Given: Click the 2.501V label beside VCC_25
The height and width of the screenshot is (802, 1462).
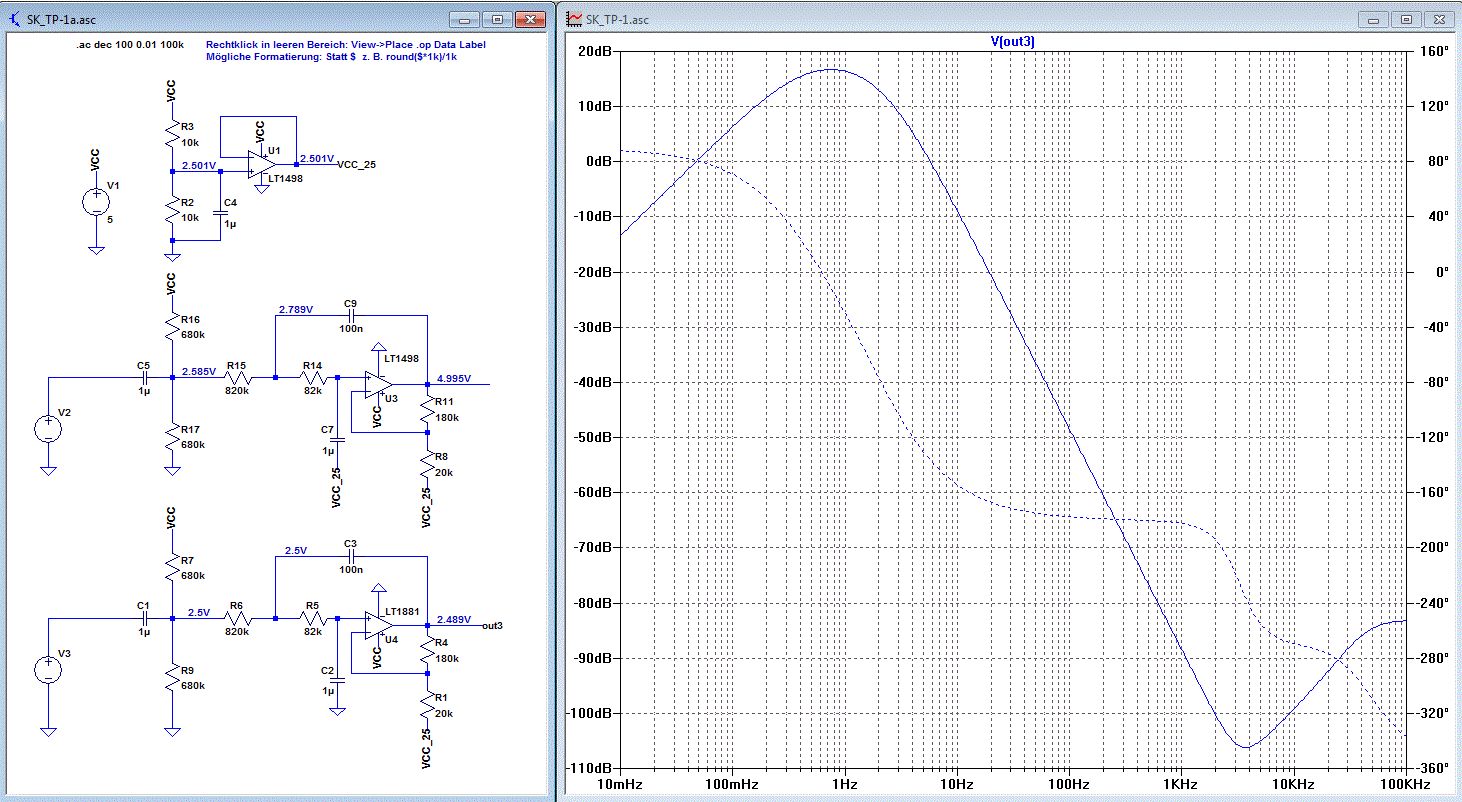Looking at the screenshot, I should 317,159.
